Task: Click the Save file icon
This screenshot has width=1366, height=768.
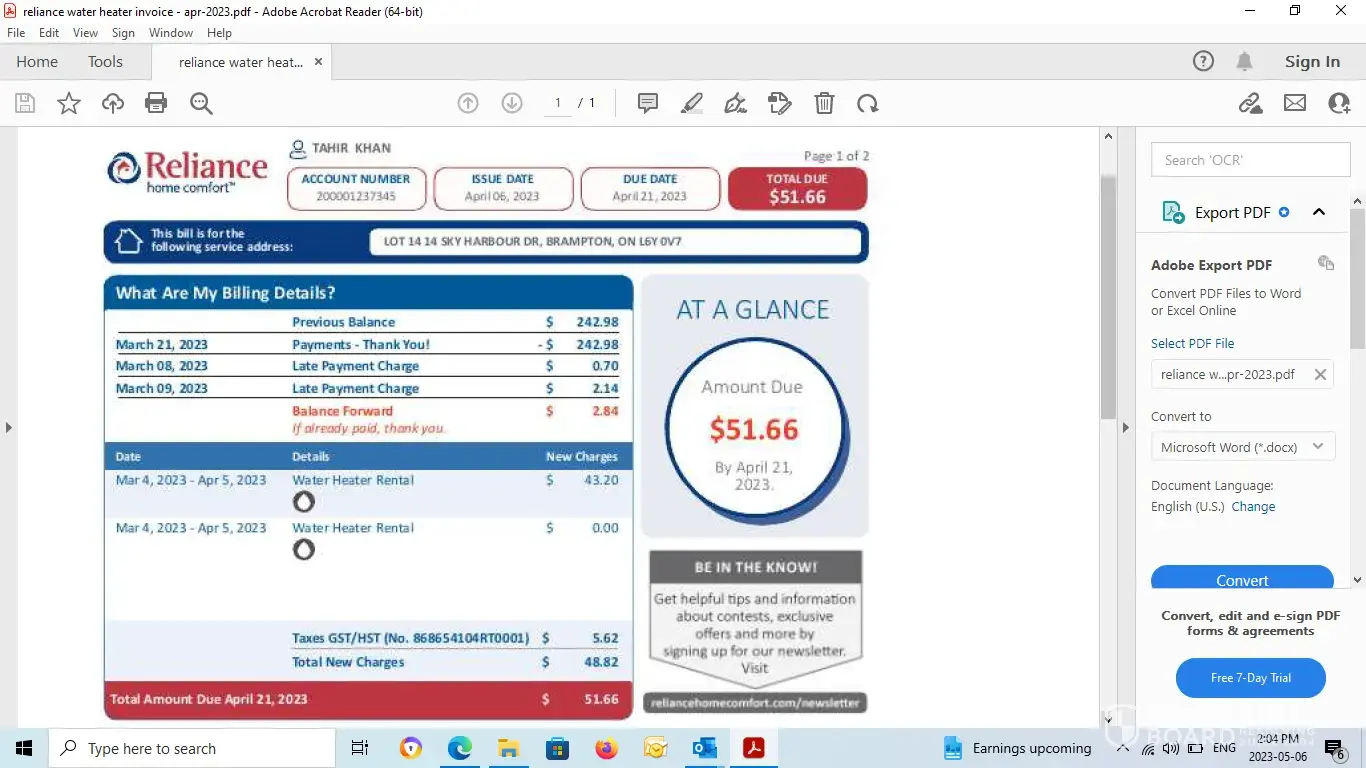Action: [25, 103]
